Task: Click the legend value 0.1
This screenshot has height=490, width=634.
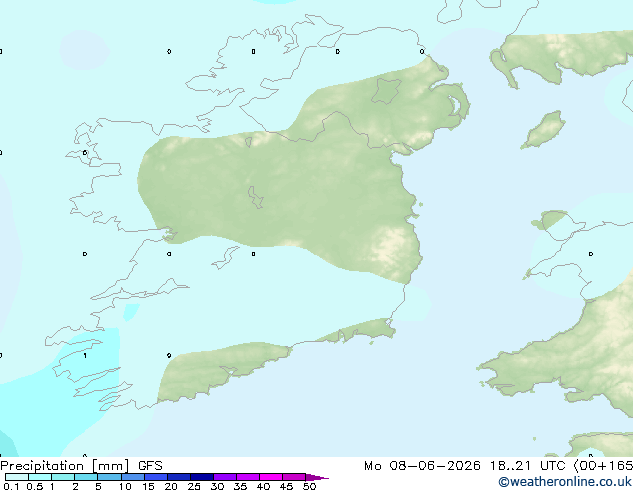Action: tap(11, 486)
